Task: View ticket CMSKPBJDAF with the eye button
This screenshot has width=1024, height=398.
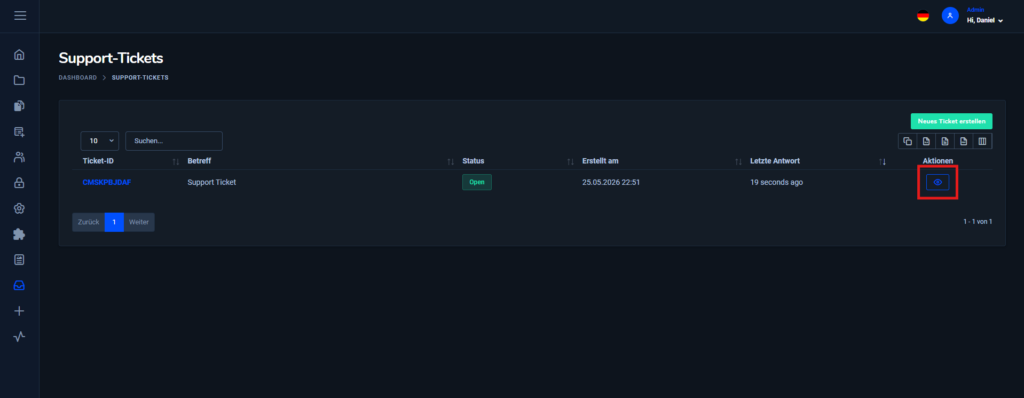Action: [x=937, y=182]
